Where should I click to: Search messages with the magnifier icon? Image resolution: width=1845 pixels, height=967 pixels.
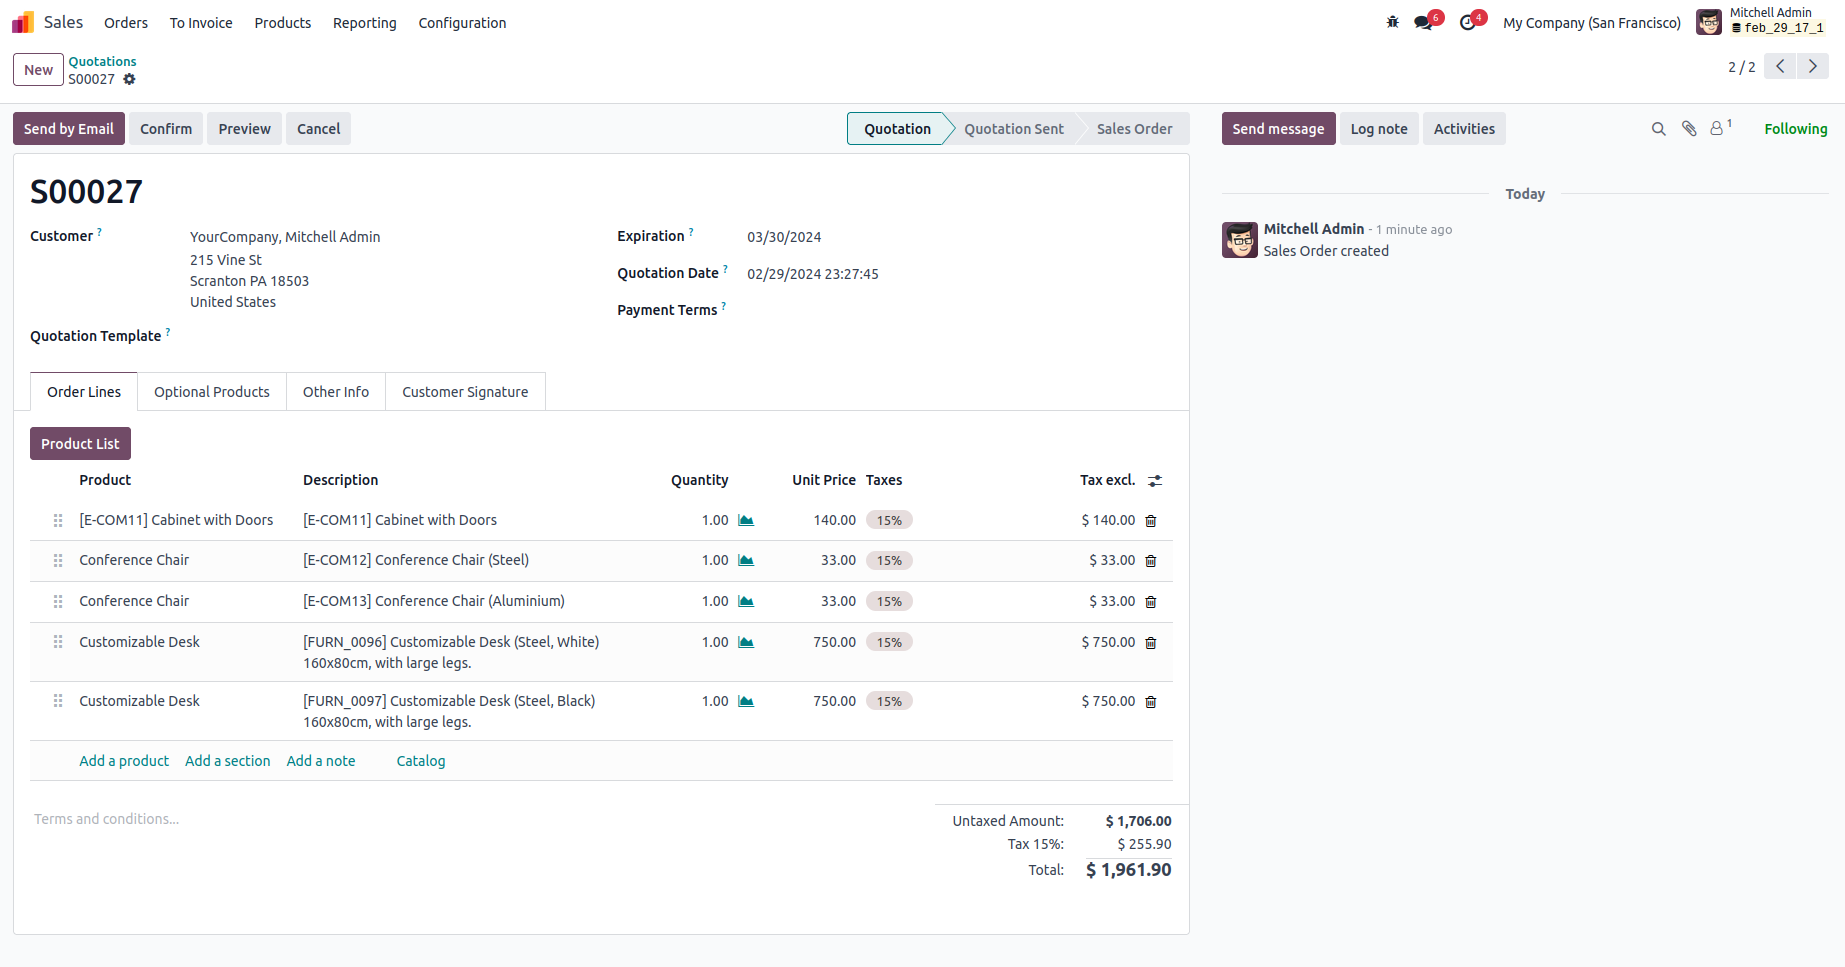(1658, 129)
